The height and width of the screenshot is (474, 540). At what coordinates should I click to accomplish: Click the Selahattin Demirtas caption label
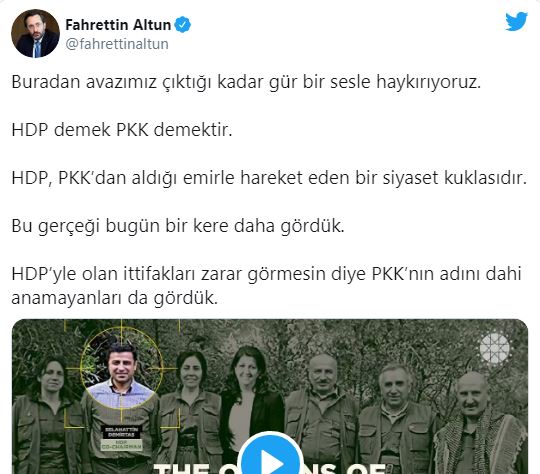pos(121,438)
